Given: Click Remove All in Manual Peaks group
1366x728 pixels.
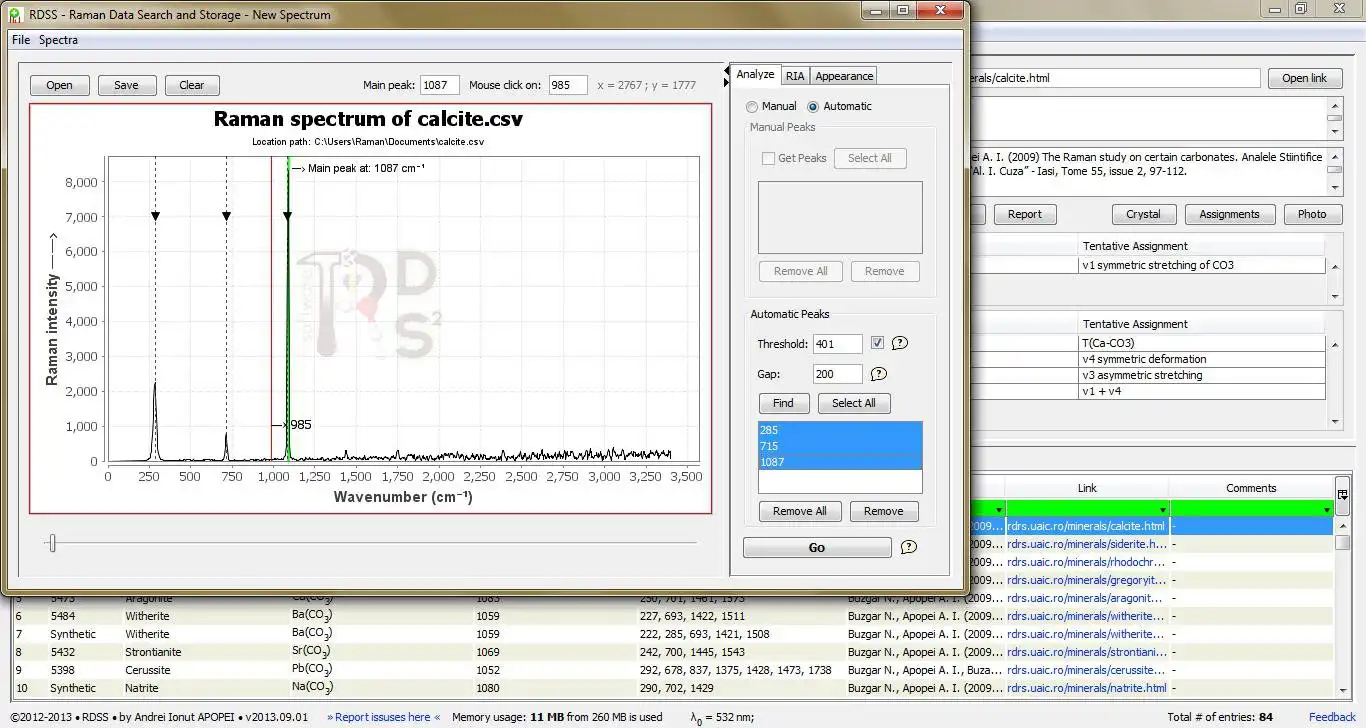Looking at the screenshot, I should (801, 271).
